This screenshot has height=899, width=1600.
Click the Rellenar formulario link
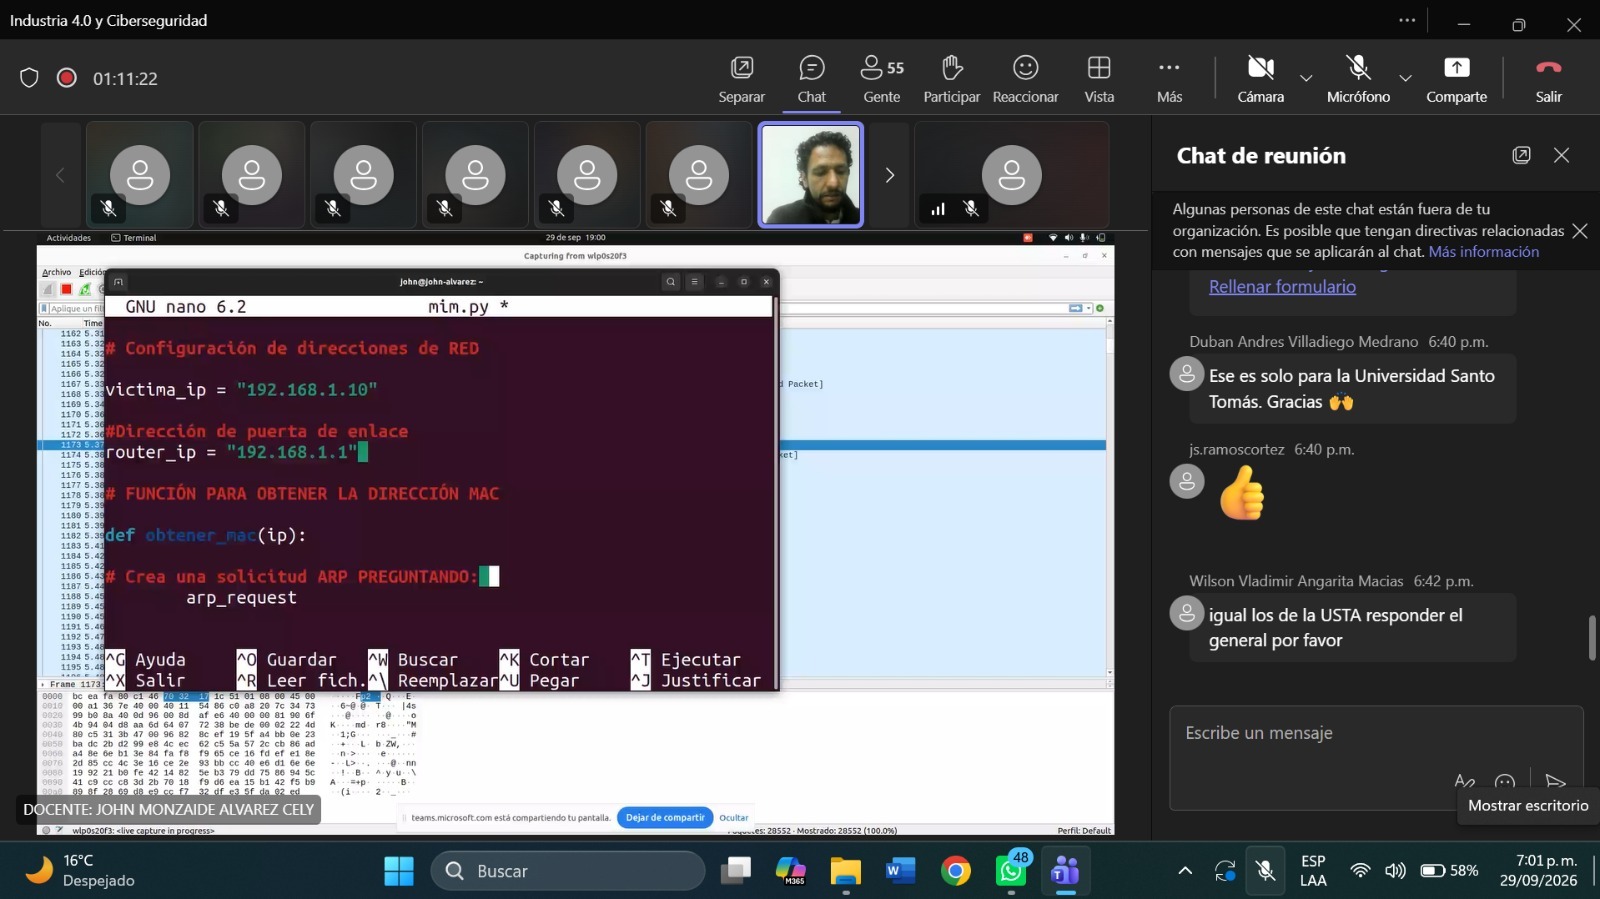pyautogui.click(x=1282, y=287)
